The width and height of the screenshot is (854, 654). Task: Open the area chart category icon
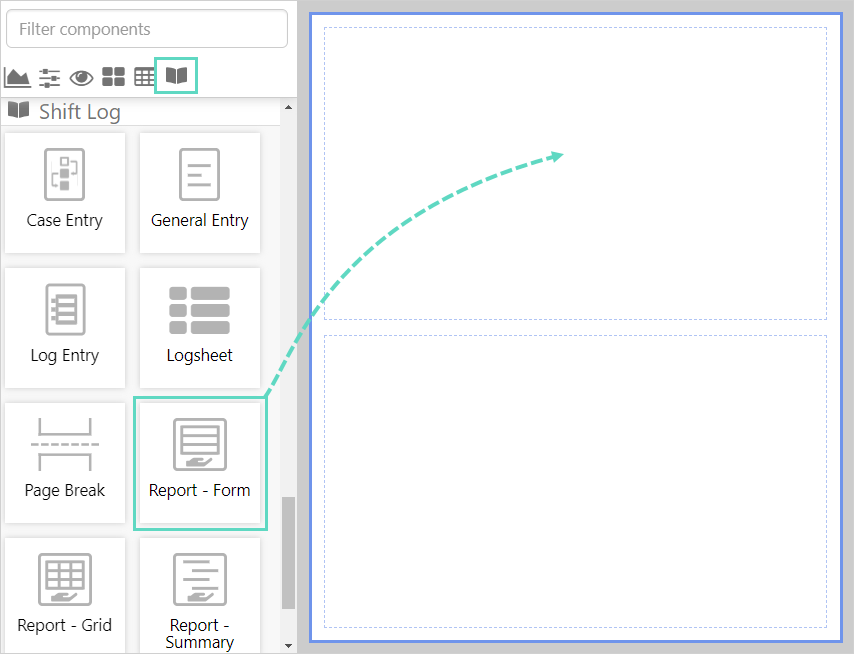coord(17,77)
